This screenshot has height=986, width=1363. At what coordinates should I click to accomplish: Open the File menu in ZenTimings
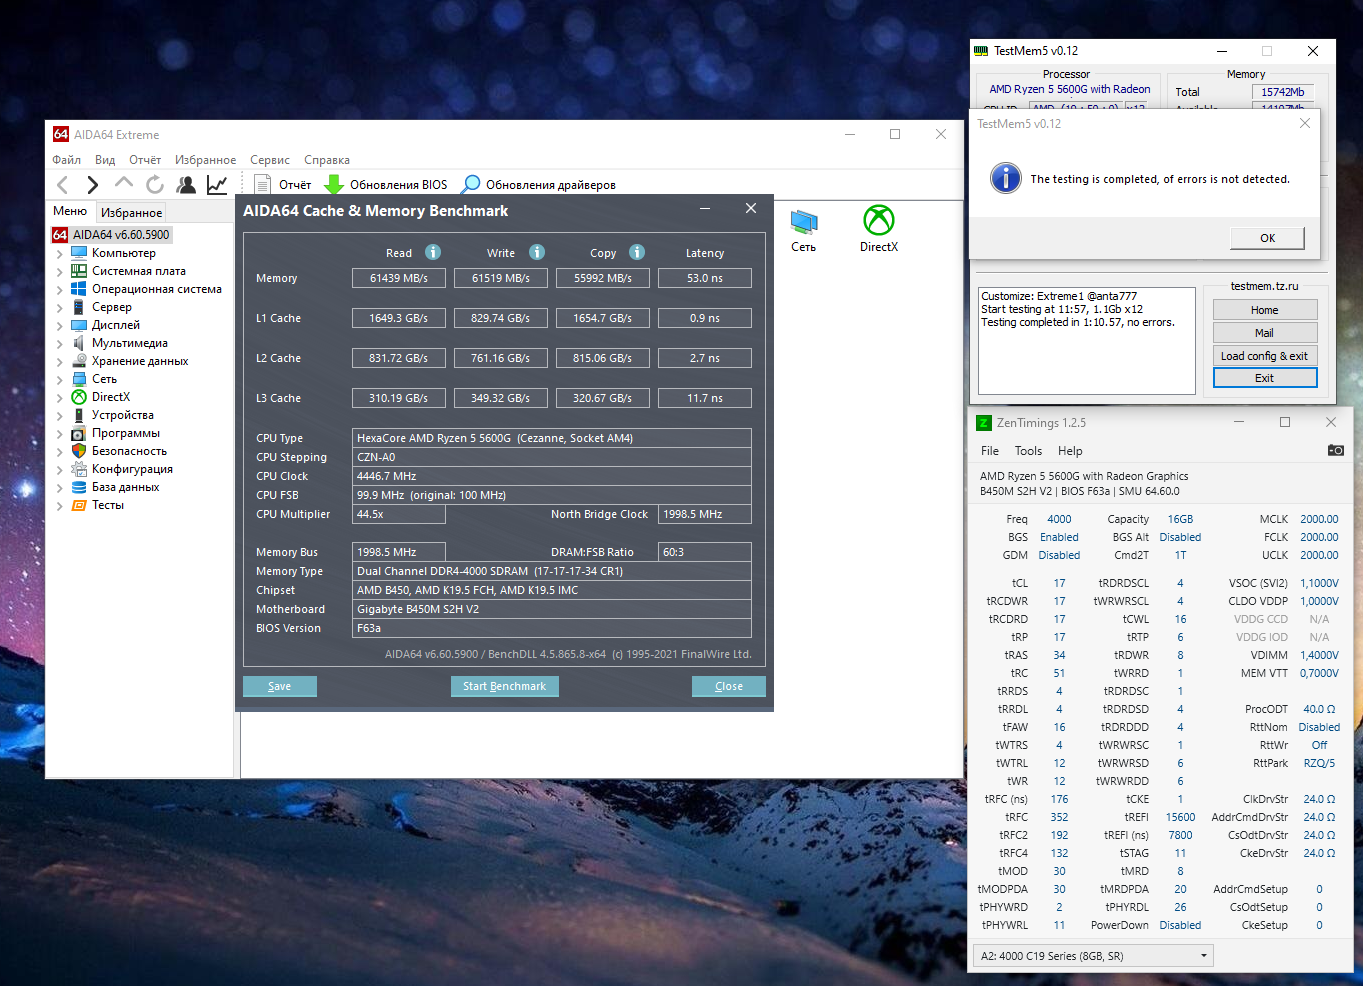point(990,451)
